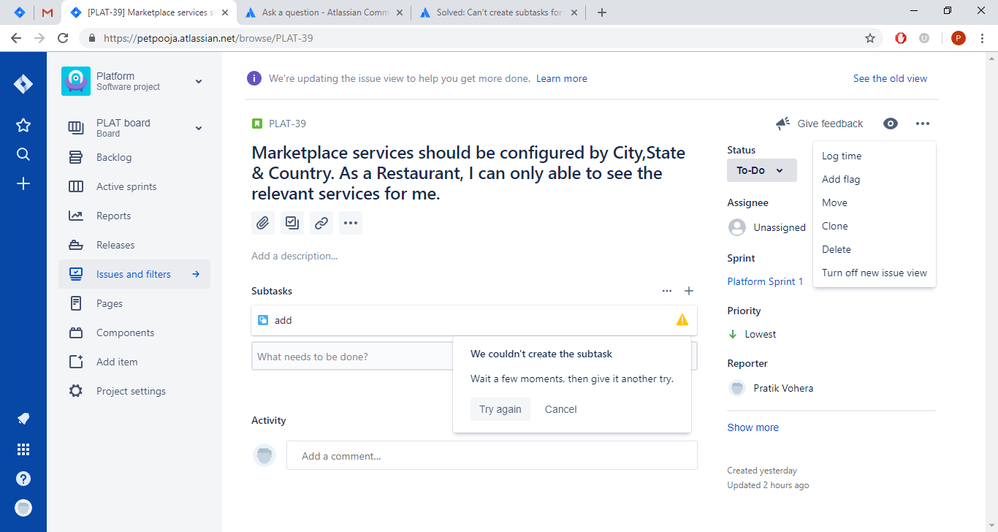Open Backlog in the project sidebar
The width and height of the screenshot is (998, 532).
pos(134,157)
